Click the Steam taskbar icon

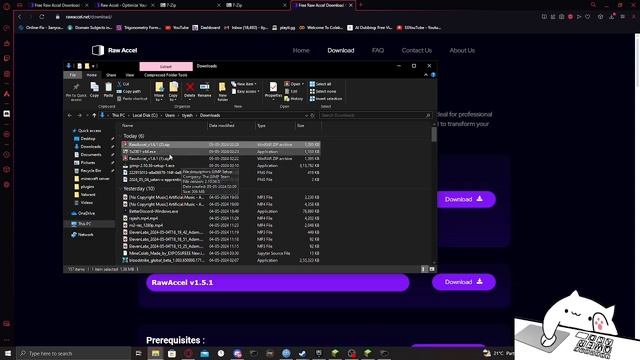point(302,353)
